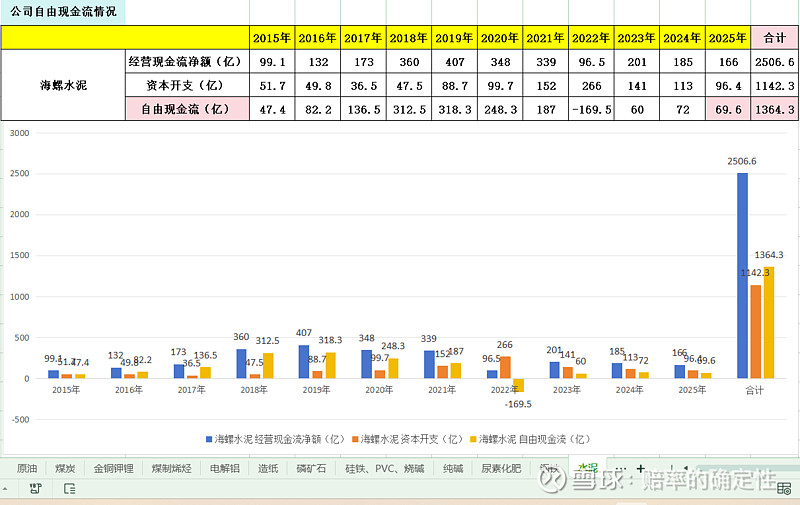Open the 尿素化肥 sheet tab

click(x=501, y=468)
